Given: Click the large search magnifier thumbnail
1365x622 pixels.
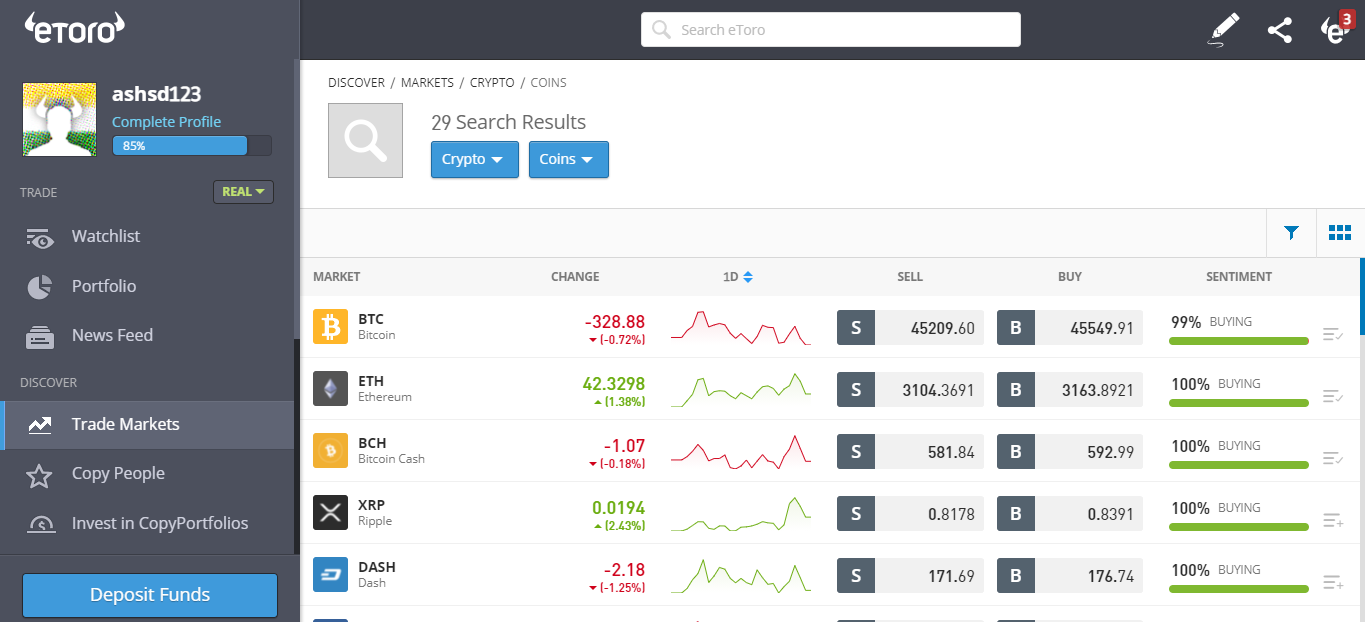Looking at the screenshot, I should 365,141.
